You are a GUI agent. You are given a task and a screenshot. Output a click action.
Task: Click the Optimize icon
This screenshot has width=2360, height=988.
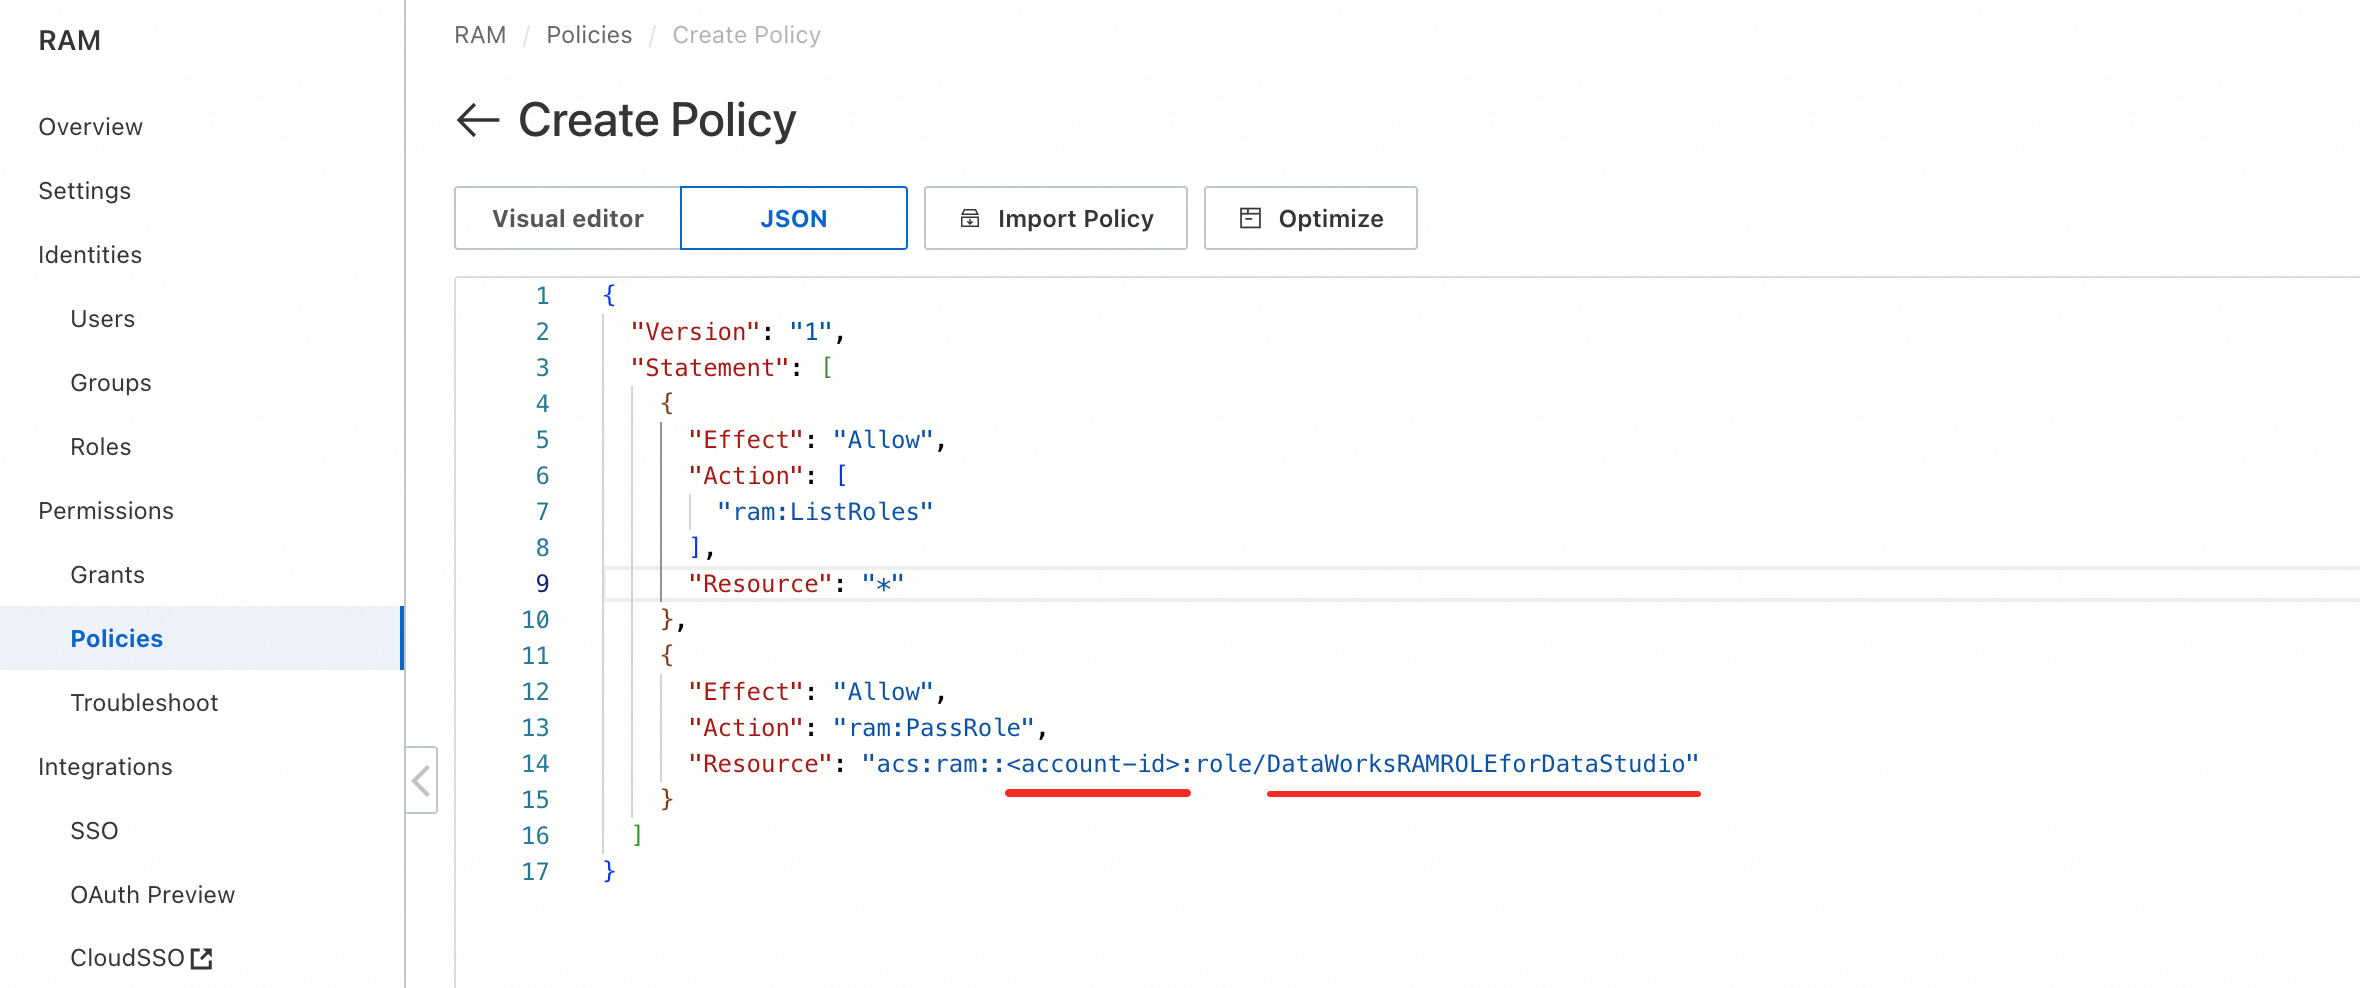click(x=1250, y=218)
